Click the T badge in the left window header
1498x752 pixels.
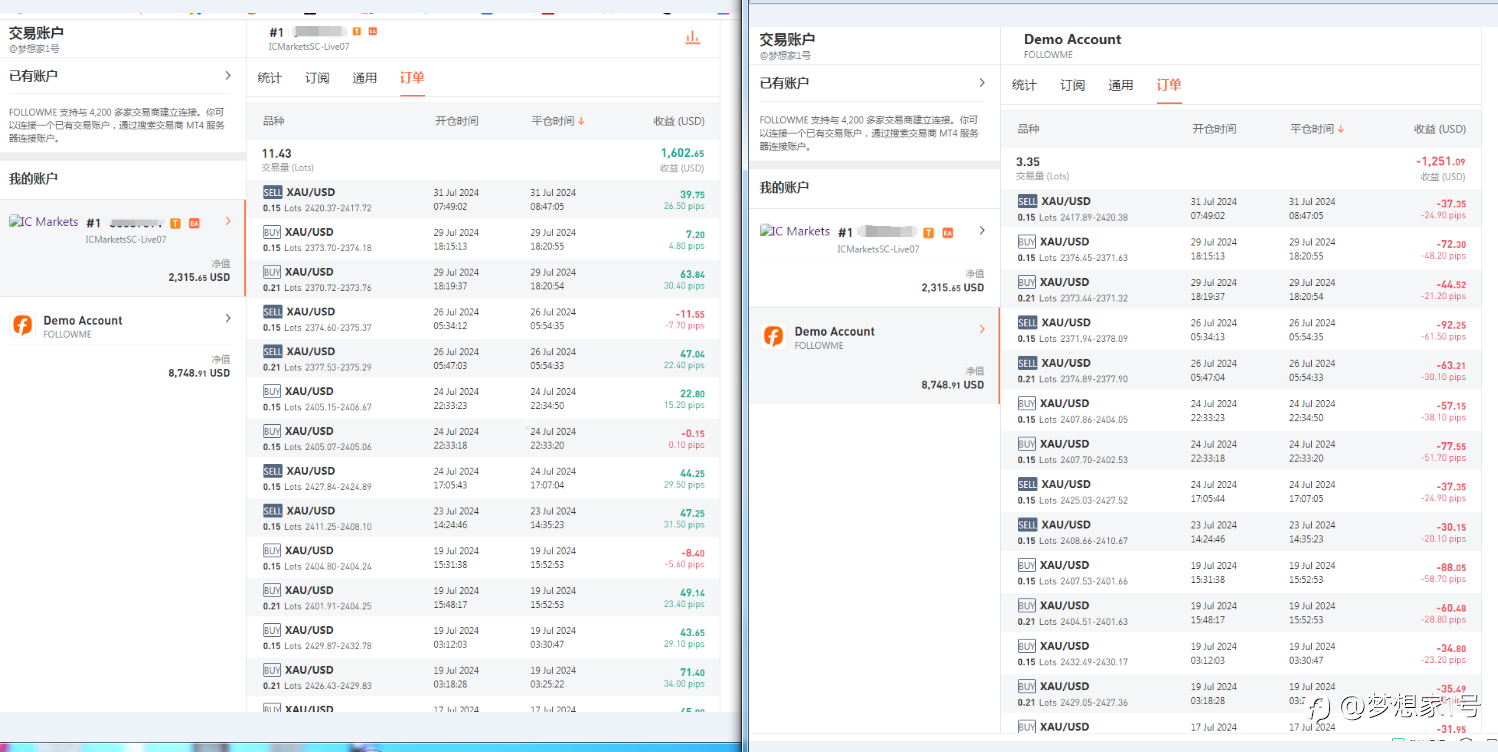click(356, 32)
